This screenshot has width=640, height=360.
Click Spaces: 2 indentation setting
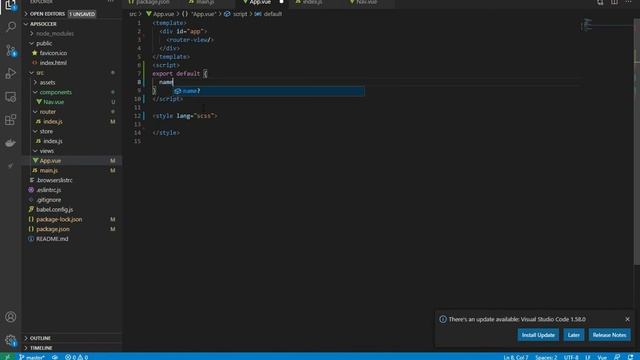pos(546,357)
